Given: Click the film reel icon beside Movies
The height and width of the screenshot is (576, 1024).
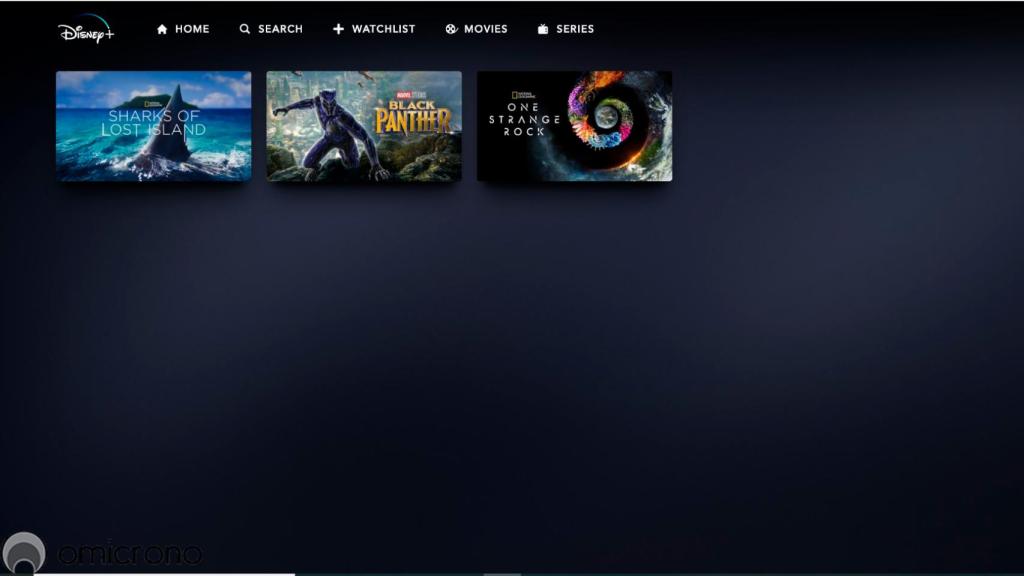Looking at the screenshot, I should (451, 29).
